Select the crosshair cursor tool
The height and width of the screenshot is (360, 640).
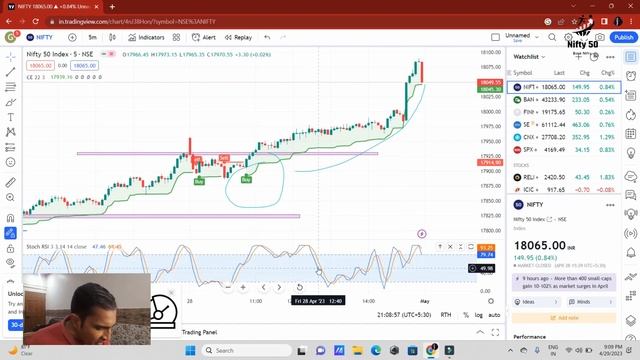tap(11, 57)
